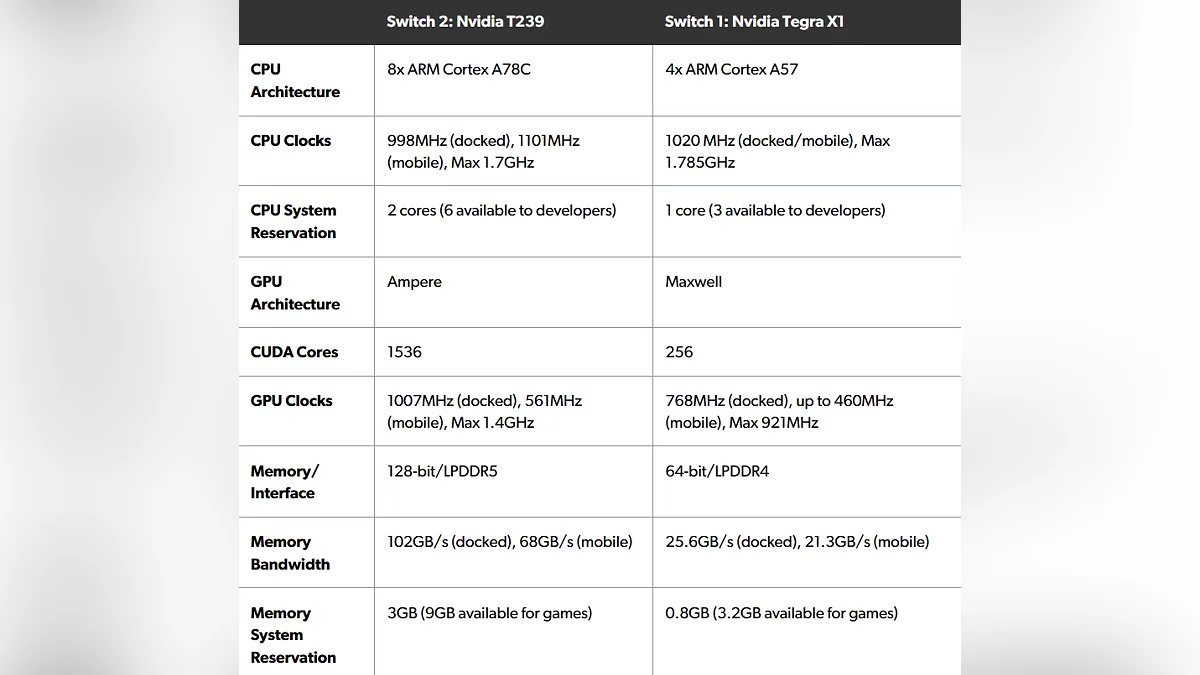Viewport: 1200px width, 675px height.
Task: Click the Switch 1 CPU clocks value starting 1020 MHz
Action: point(777,151)
